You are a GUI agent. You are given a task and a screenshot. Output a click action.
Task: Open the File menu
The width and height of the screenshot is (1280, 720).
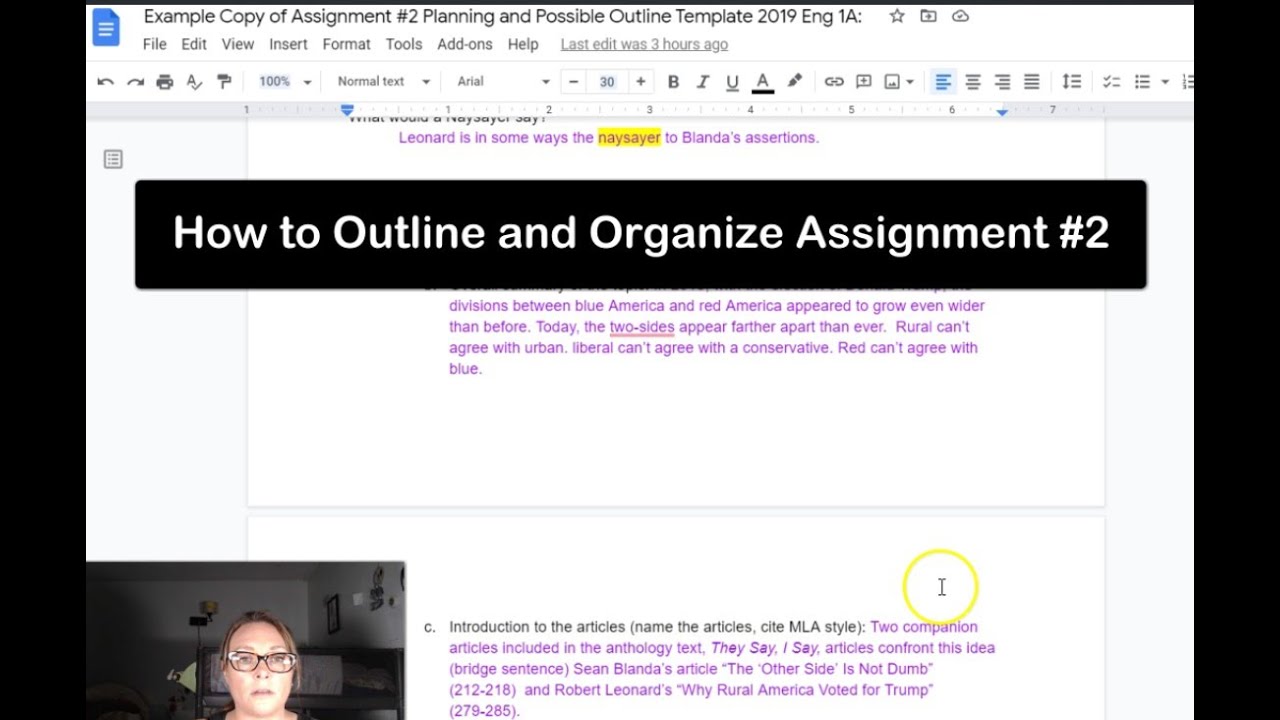[154, 44]
